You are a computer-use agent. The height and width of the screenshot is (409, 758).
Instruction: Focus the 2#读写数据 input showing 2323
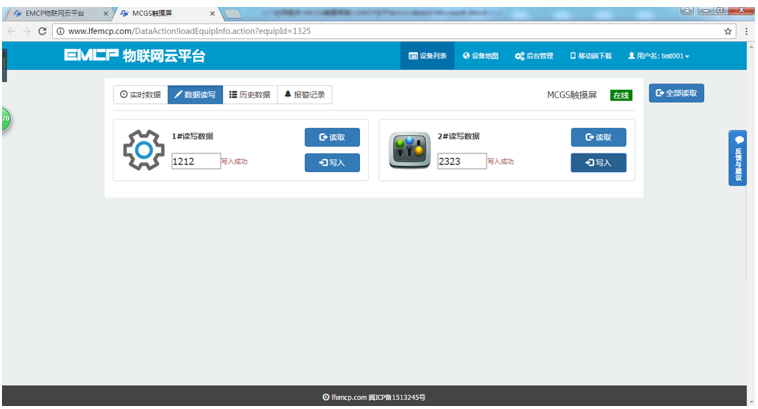[x=462, y=161]
